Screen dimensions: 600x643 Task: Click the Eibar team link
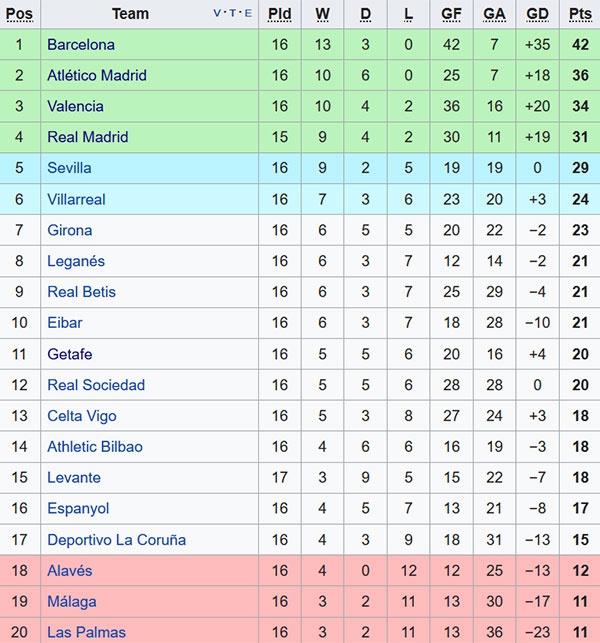tap(65, 324)
